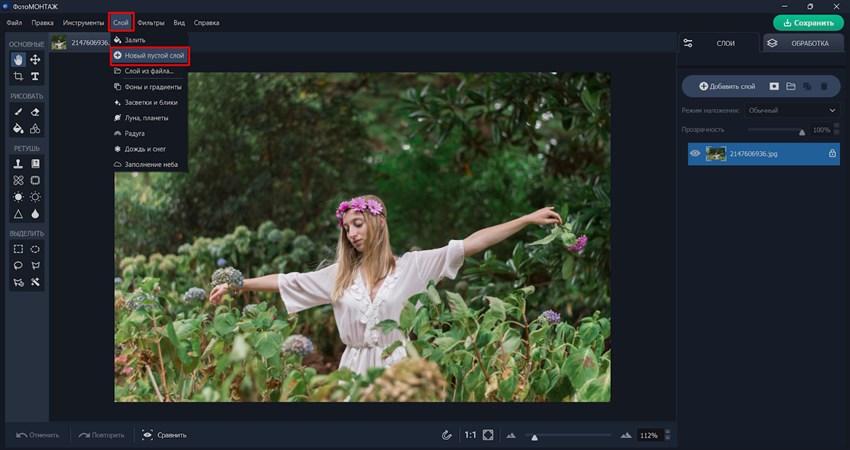Open the 'Фильтры' menu
This screenshot has height=450, width=850.
point(151,22)
